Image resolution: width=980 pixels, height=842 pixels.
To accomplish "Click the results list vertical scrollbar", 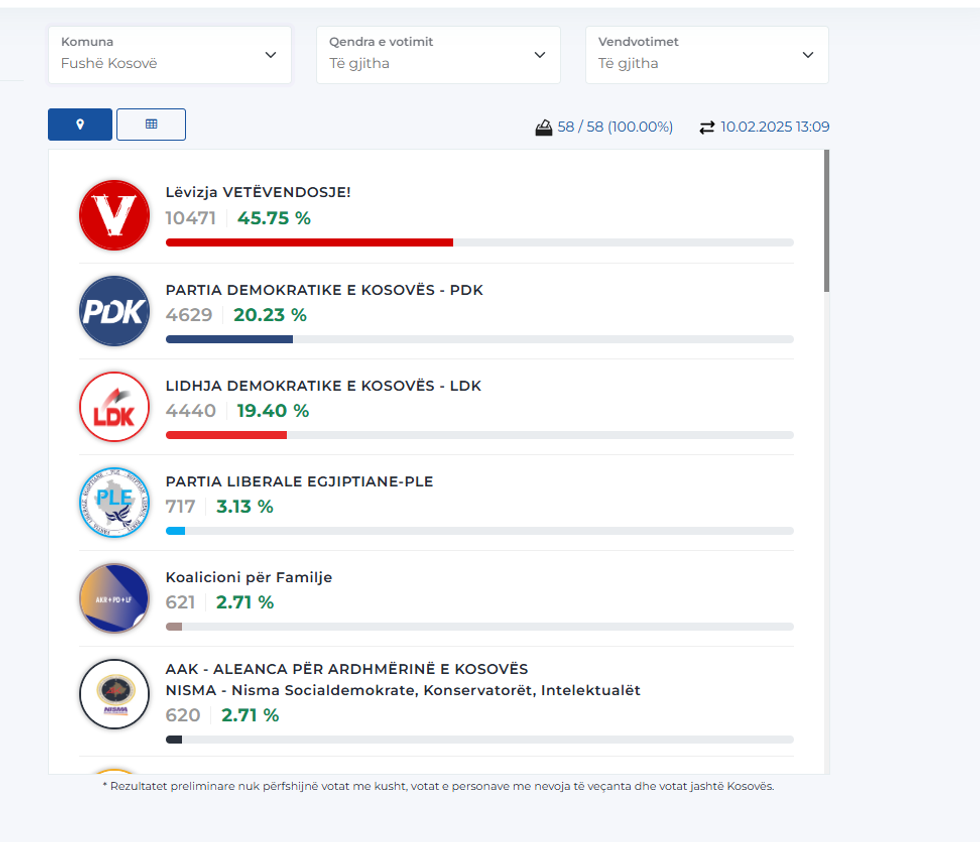I will coord(826,222).
